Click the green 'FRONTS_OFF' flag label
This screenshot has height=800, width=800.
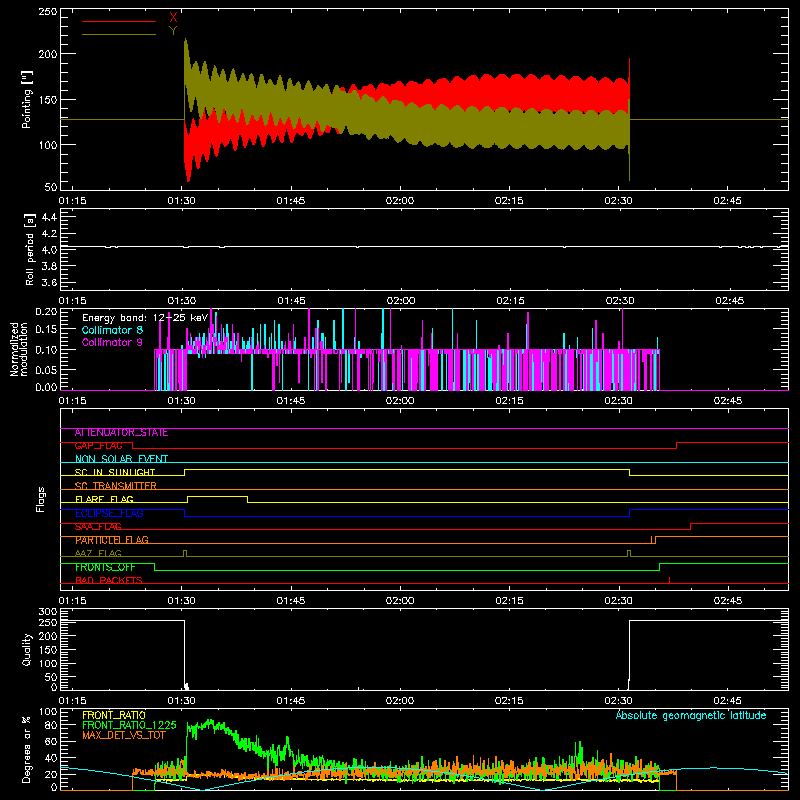(105, 567)
